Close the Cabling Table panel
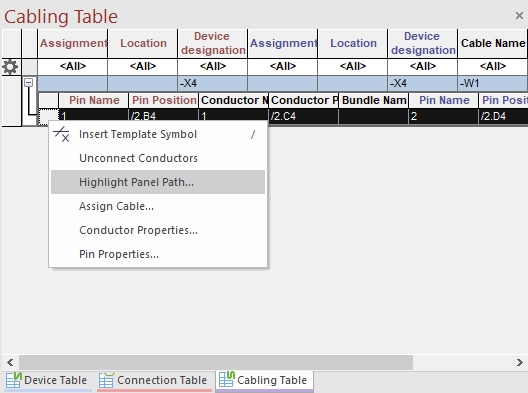Viewport: 528px width, 393px height. 519,15
